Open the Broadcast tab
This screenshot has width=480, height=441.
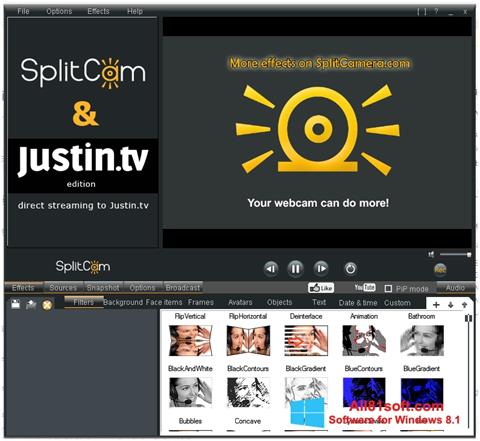[183, 288]
